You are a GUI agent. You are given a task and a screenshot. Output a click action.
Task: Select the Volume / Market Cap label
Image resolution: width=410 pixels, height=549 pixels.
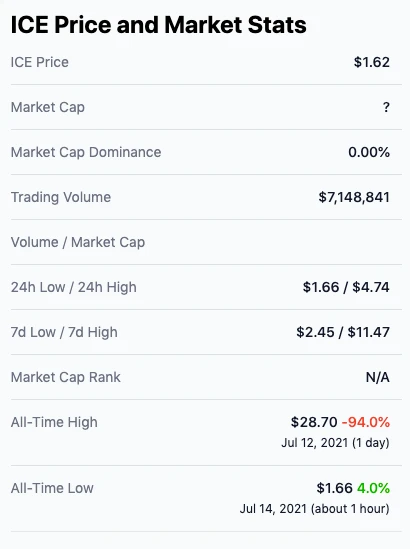click(x=78, y=242)
